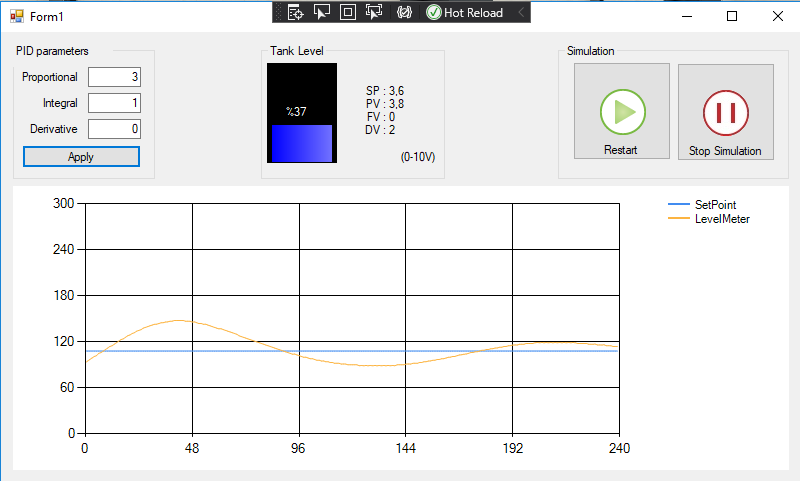Click the 'Integral' label
Image resolution: width=800 pixels, height=481 pixels.
tap(60, 103)
